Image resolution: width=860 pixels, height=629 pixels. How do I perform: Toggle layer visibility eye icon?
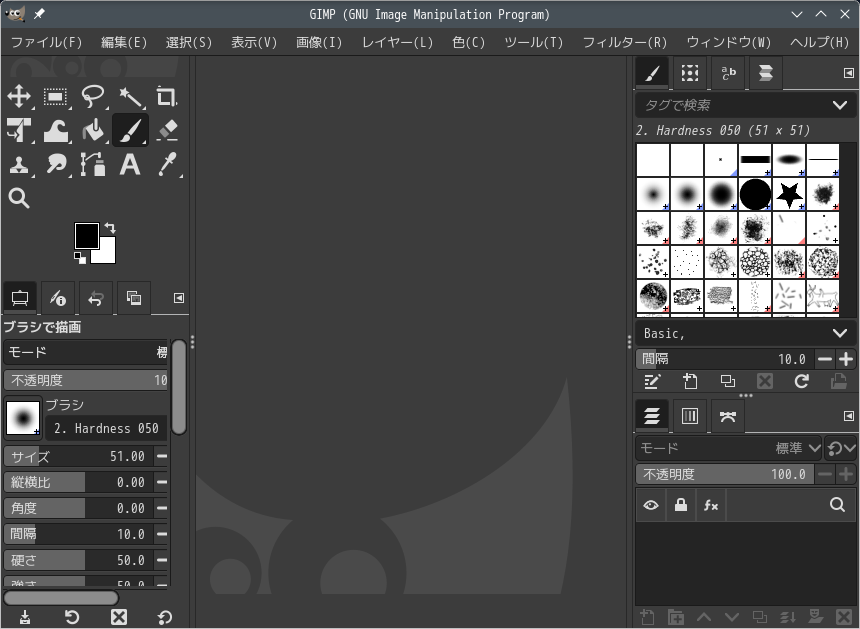pos(651,506)
